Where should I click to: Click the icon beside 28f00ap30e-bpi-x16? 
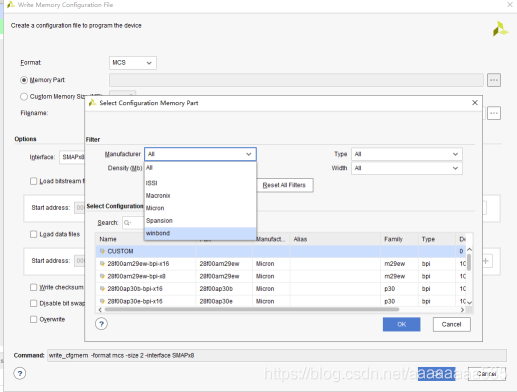[x=102, y=301]
